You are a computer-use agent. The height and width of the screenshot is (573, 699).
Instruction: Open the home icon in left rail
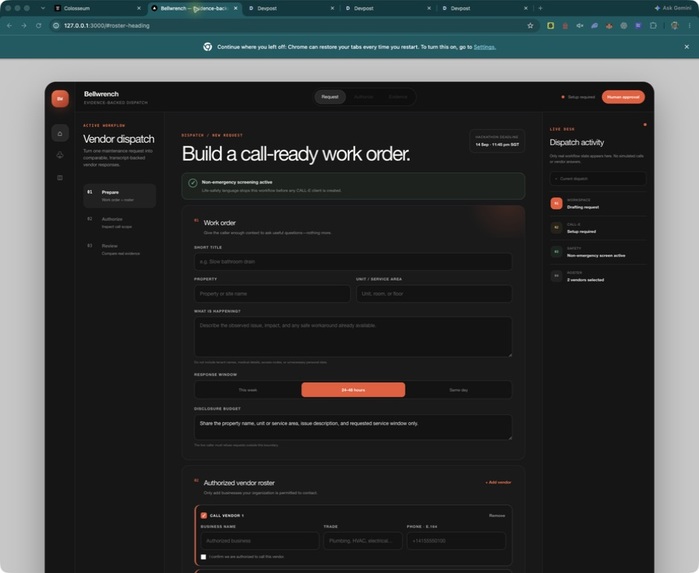click(x=60, y=133)
